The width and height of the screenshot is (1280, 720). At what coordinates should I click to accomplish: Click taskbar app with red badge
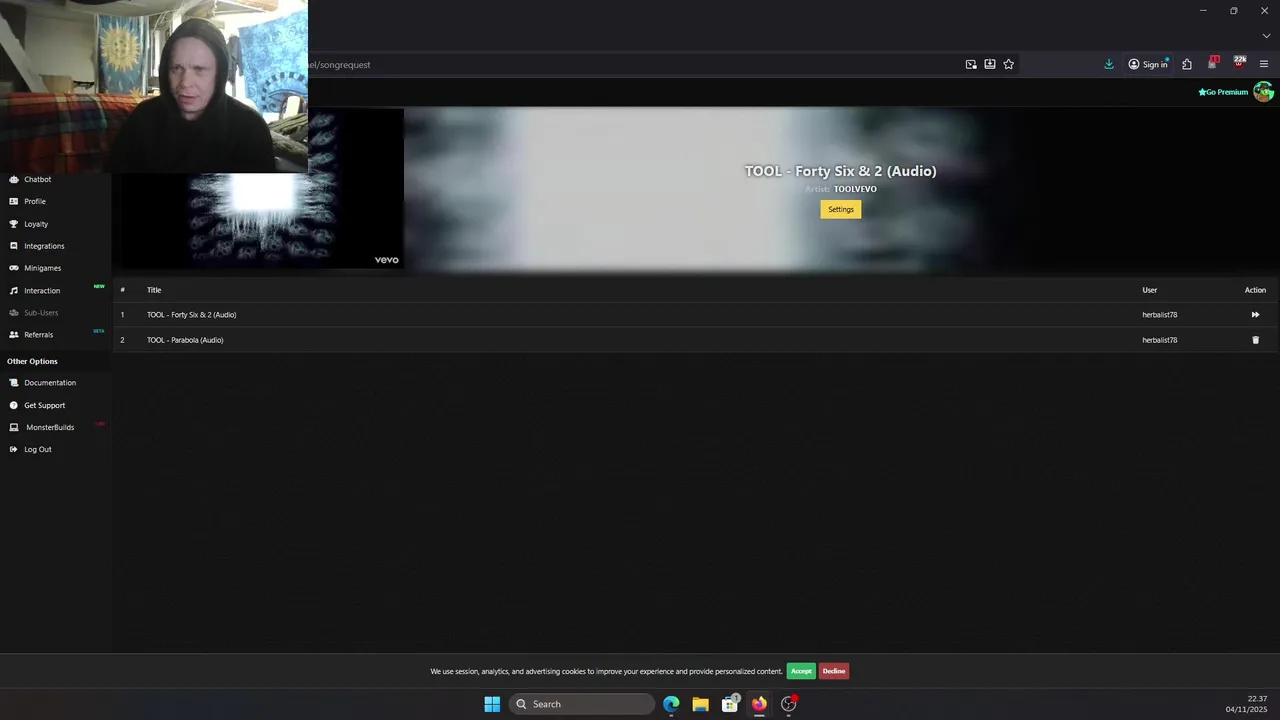coord(789,704)
